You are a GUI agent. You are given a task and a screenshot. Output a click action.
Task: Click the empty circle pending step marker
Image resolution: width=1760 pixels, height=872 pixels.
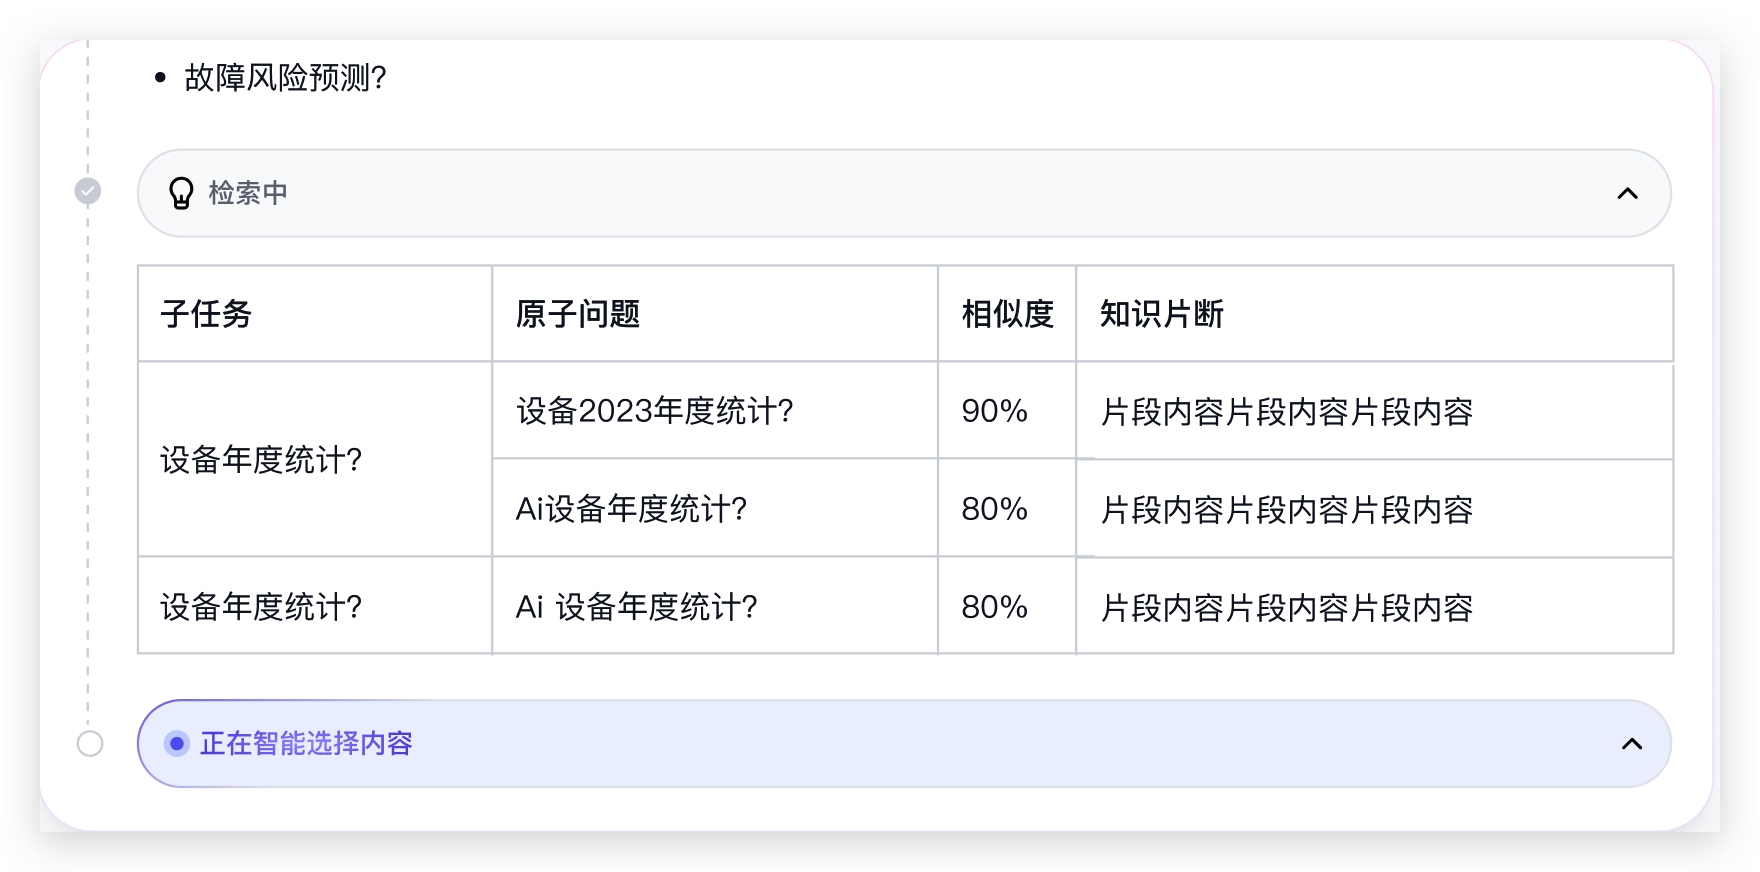[90, 744]
